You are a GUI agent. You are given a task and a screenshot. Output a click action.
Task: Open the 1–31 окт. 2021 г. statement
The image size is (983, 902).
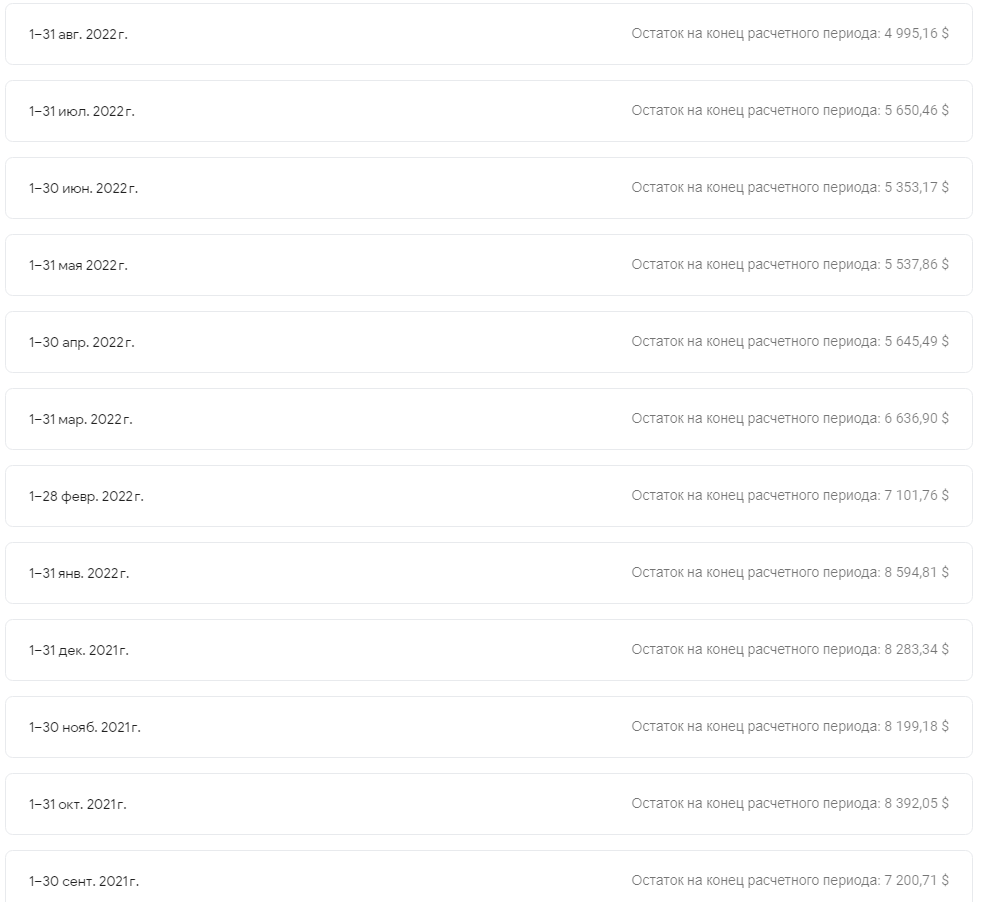488,804
